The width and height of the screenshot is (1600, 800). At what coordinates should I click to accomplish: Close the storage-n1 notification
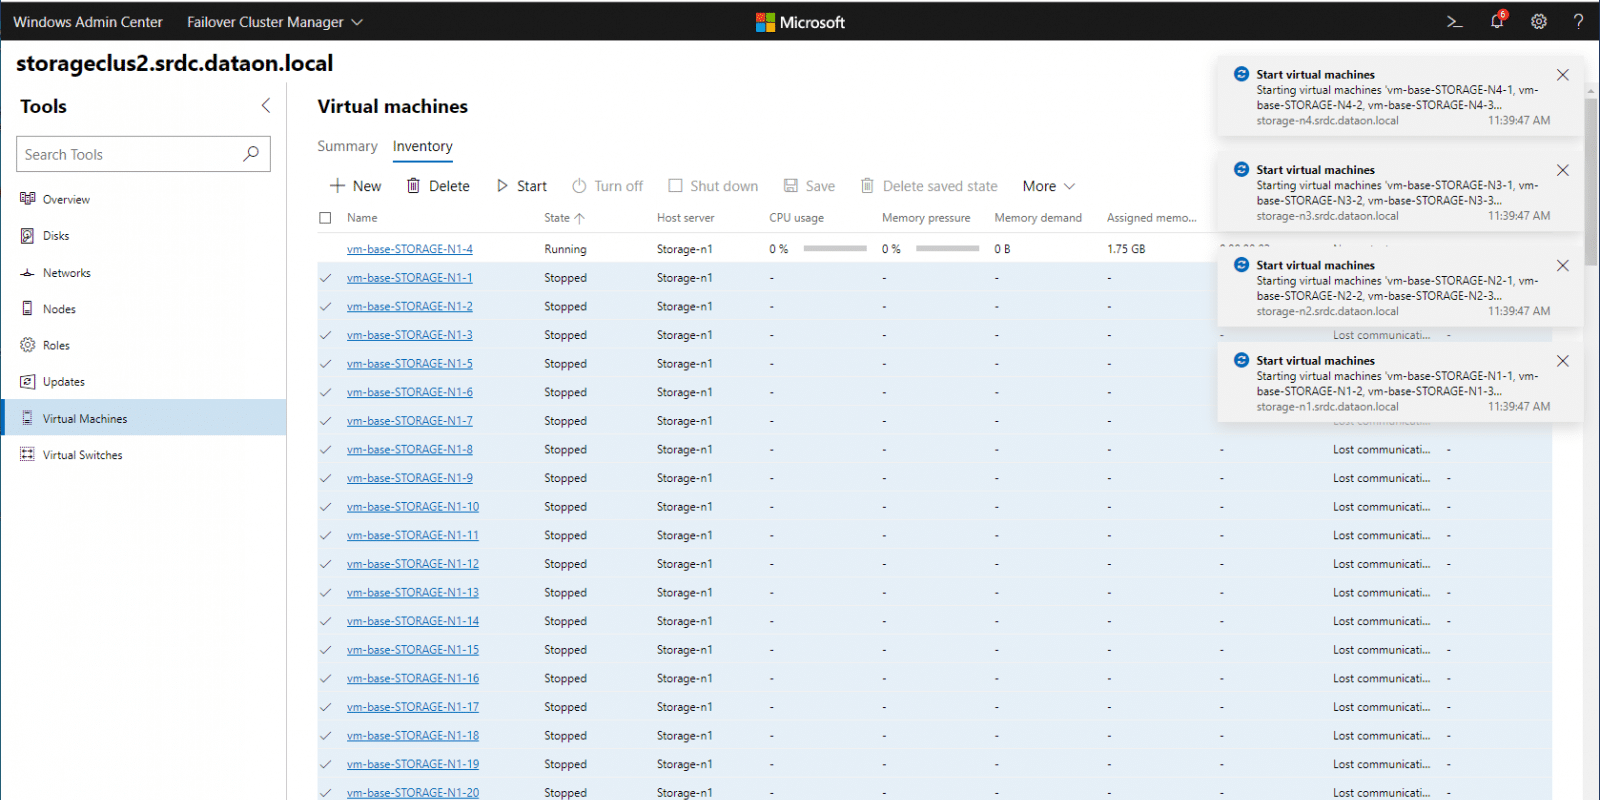[1563, 361]
